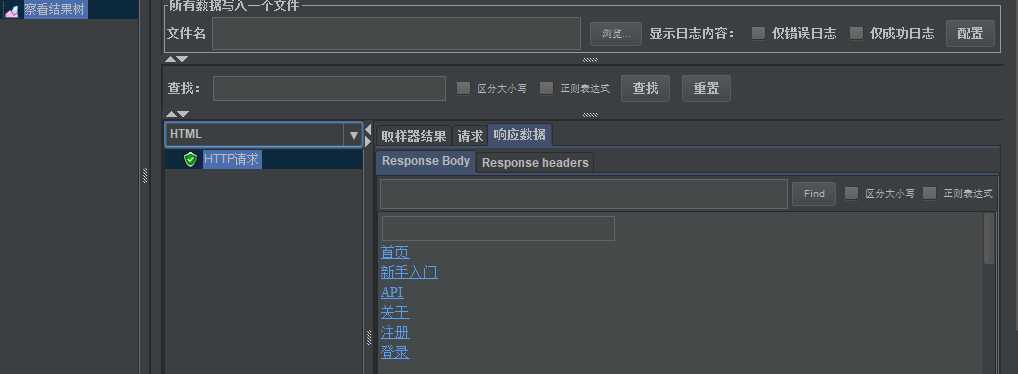
Task: Switch to the 取样器结果 tab
Action: tap(414, 136)
